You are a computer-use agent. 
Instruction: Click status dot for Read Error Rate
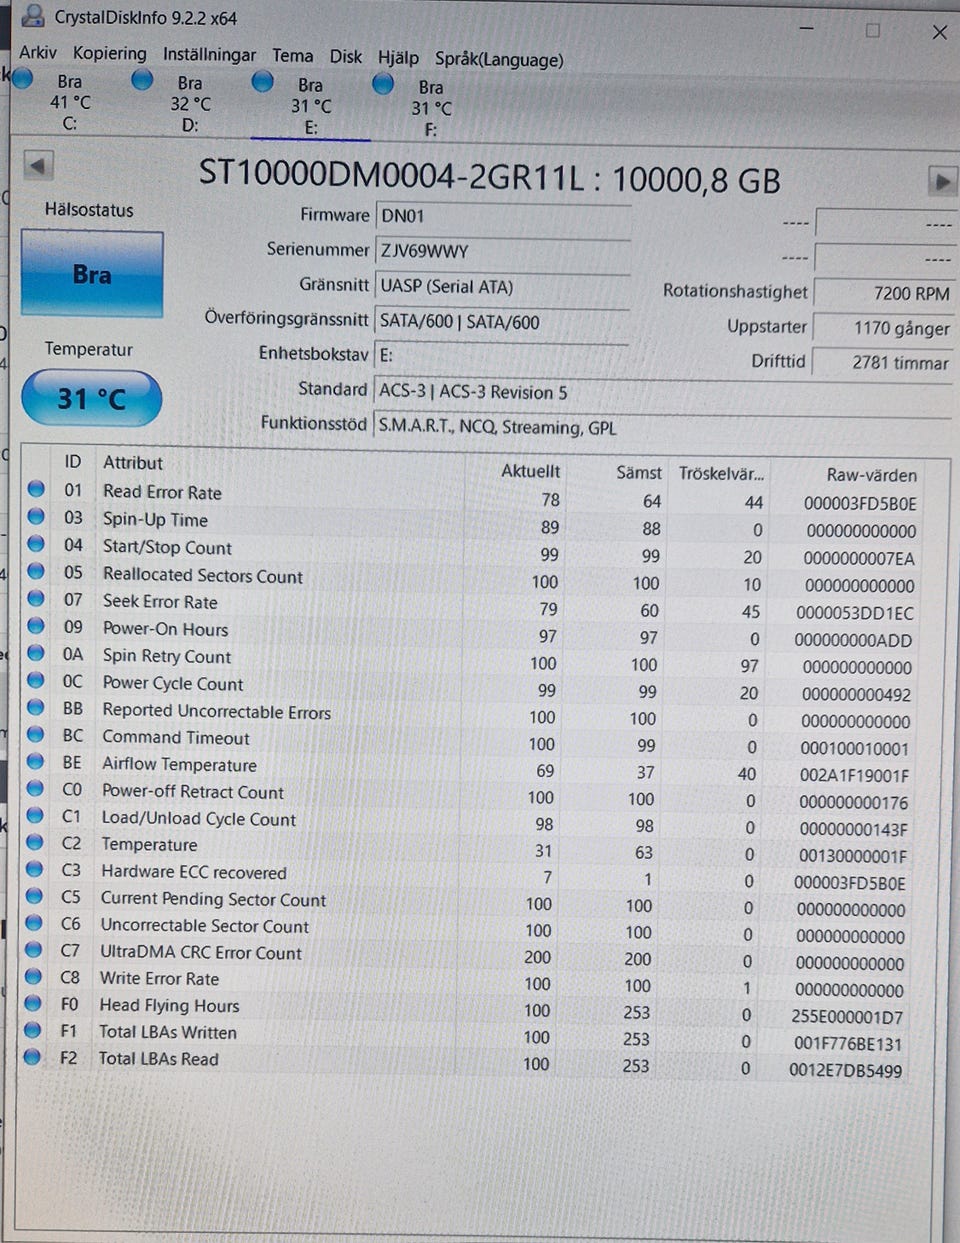[x=36, y=489]
